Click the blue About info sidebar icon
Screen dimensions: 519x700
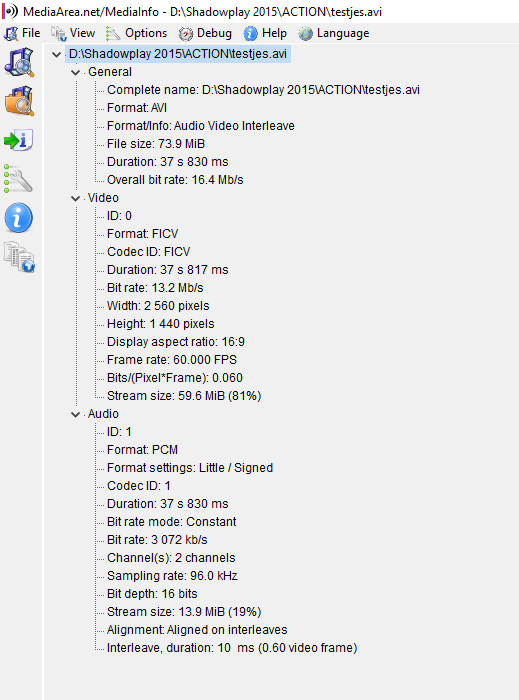(18, 218)
